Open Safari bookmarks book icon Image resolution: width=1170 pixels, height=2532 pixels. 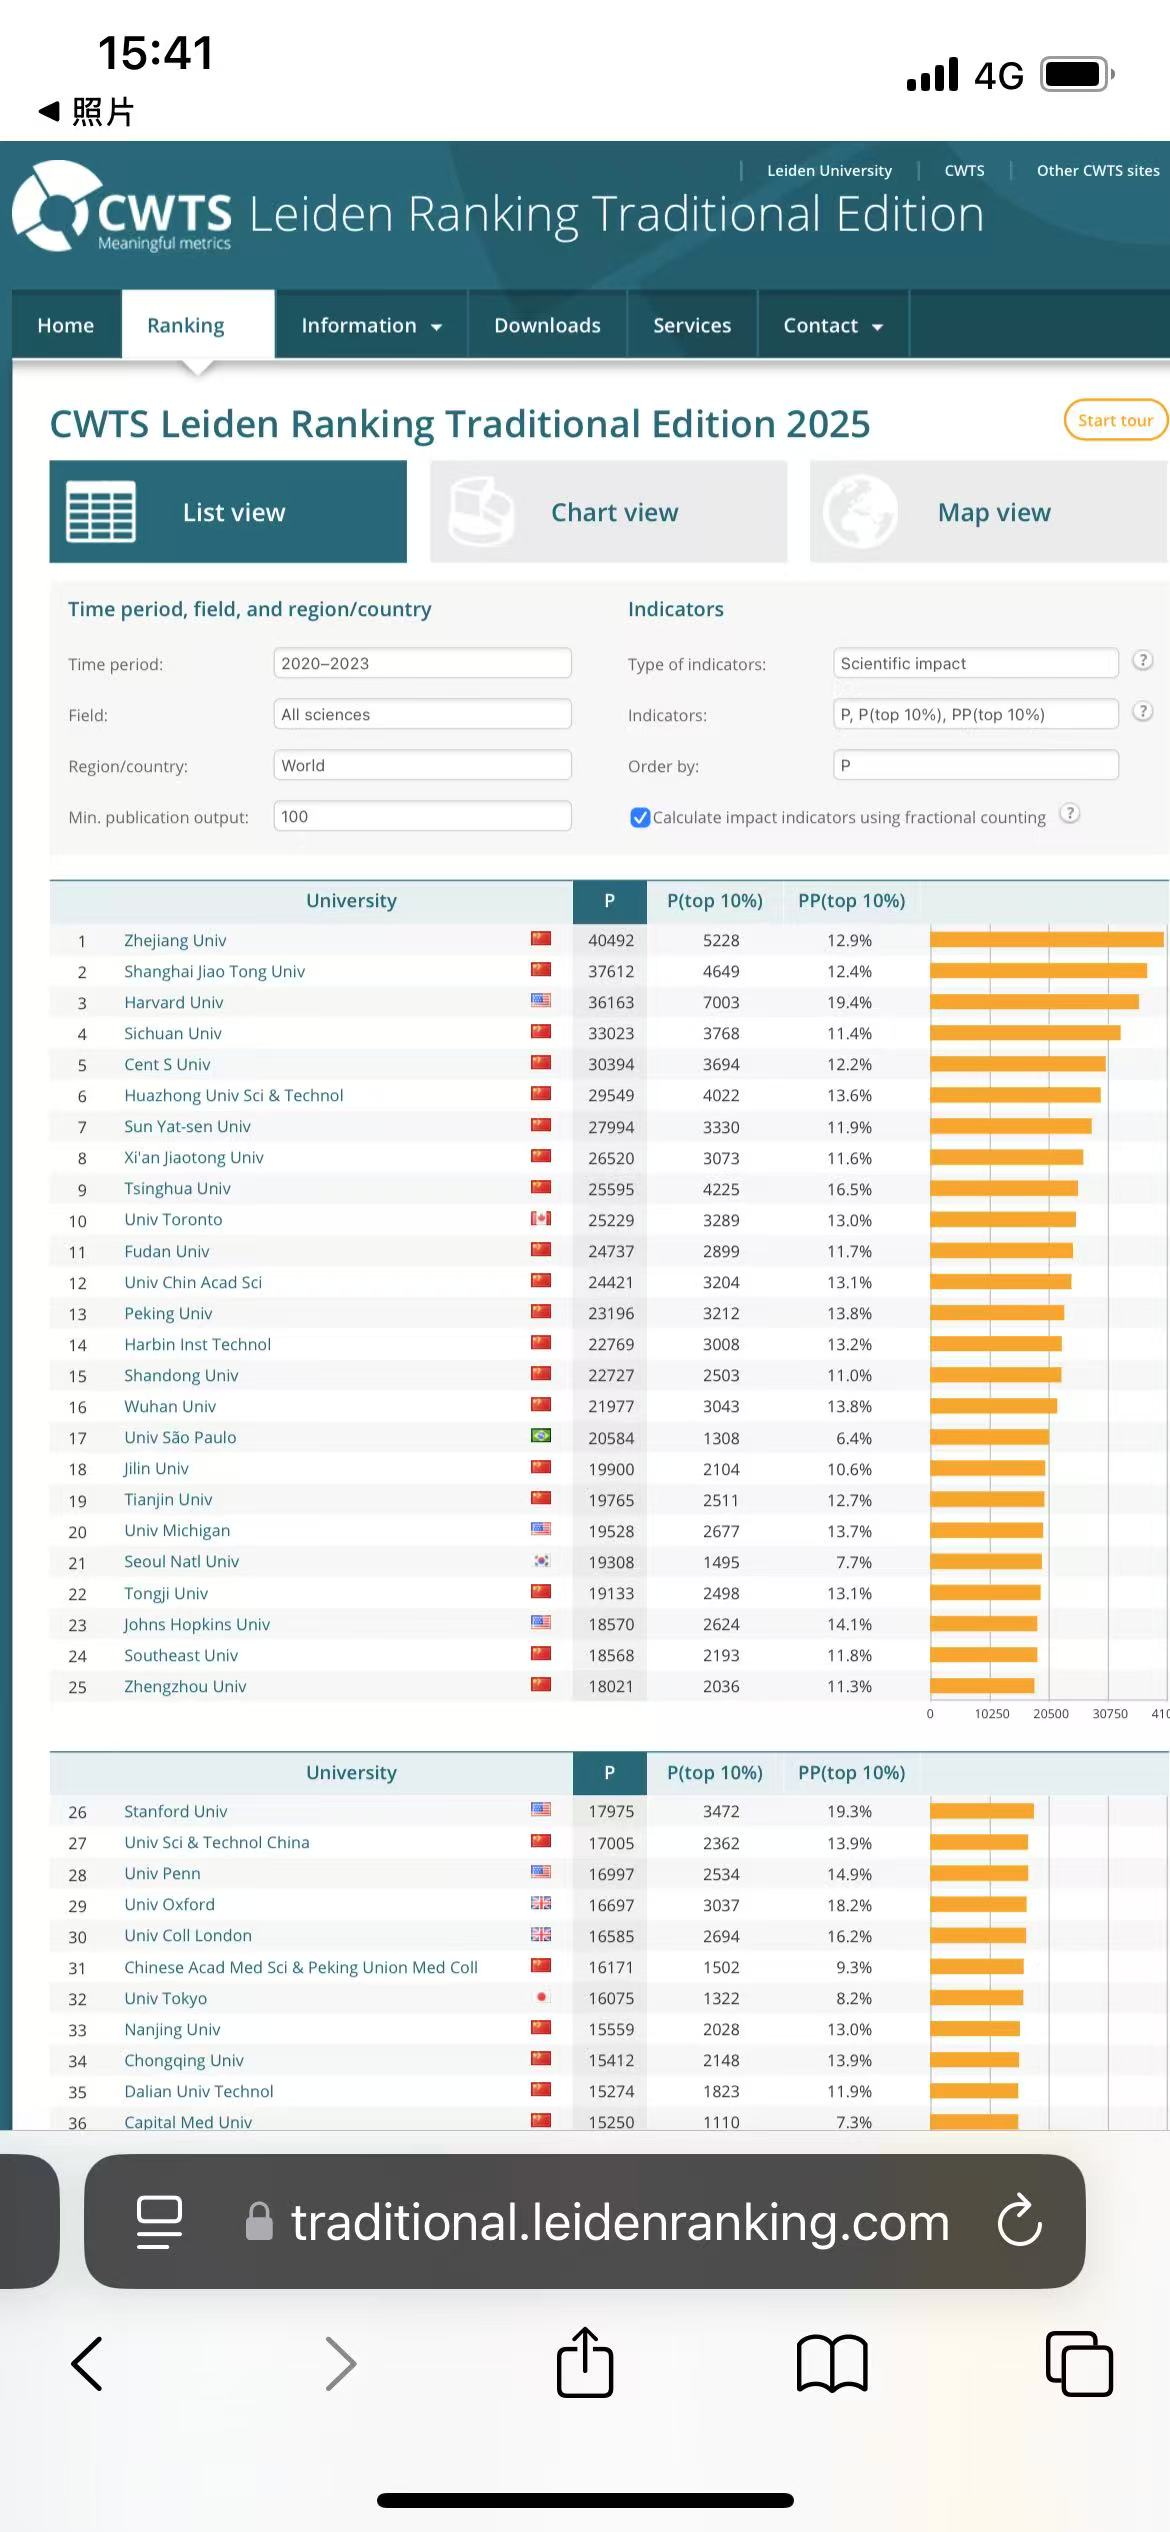pos(831,2364)
